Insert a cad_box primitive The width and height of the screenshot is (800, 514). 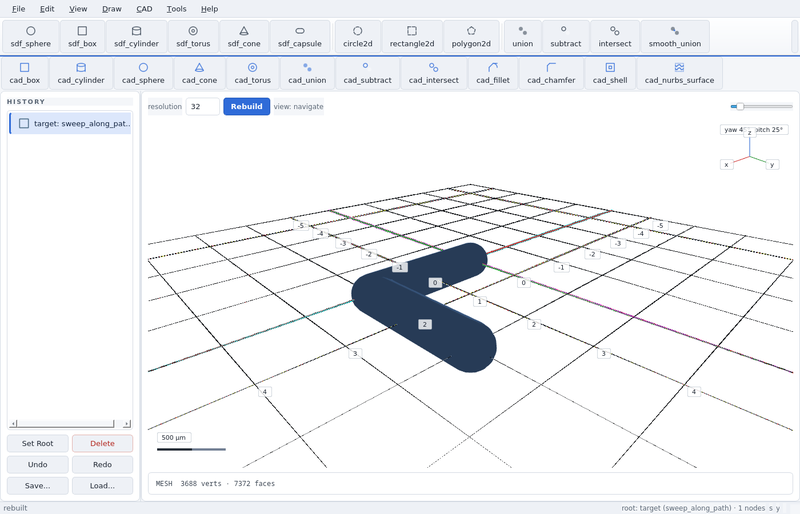pyautogui.click(x=24, y=74)
